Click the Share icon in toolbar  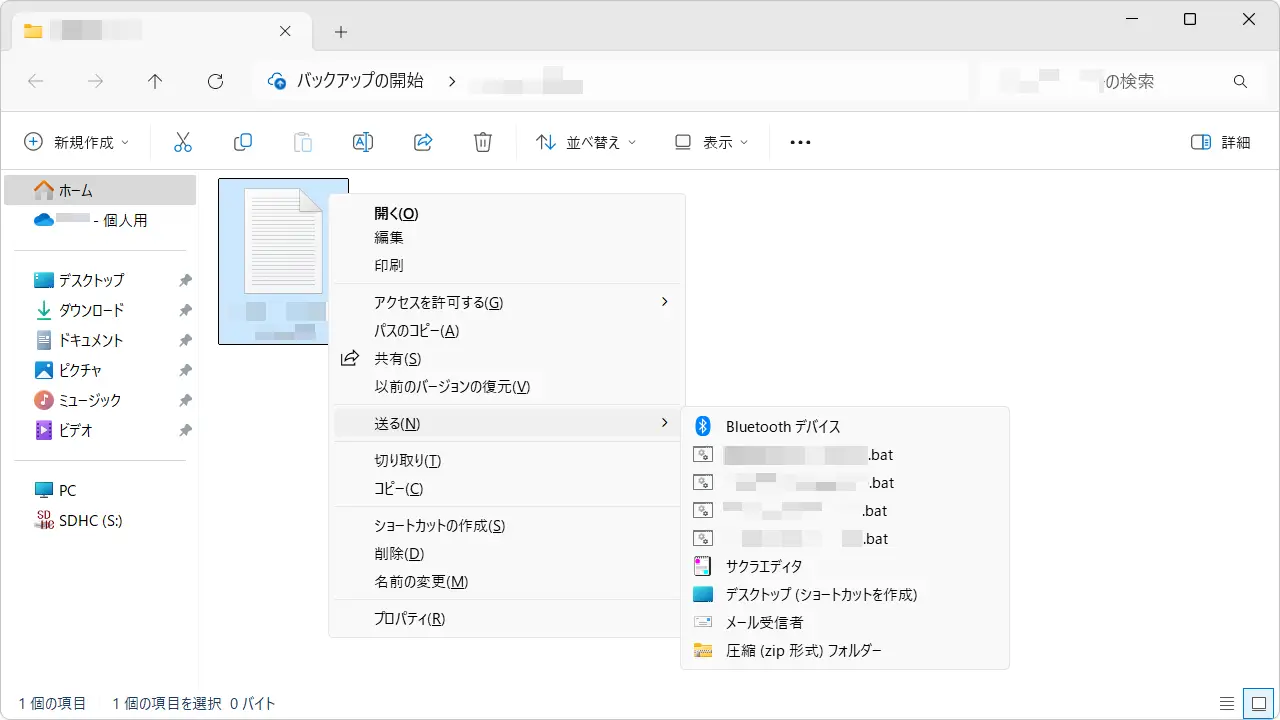tap(422, 142)
